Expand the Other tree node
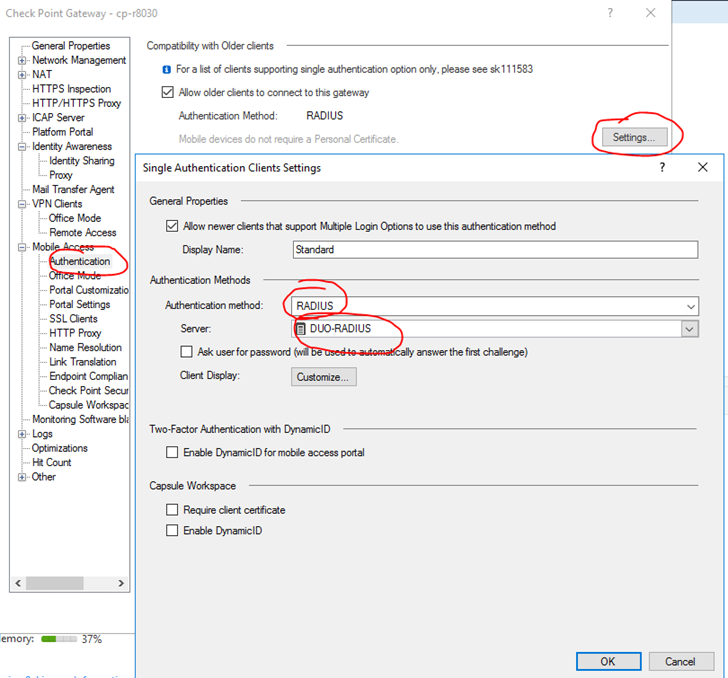This screenshot has width=728, height=678. pyautogui.click(x=22, y=477)
